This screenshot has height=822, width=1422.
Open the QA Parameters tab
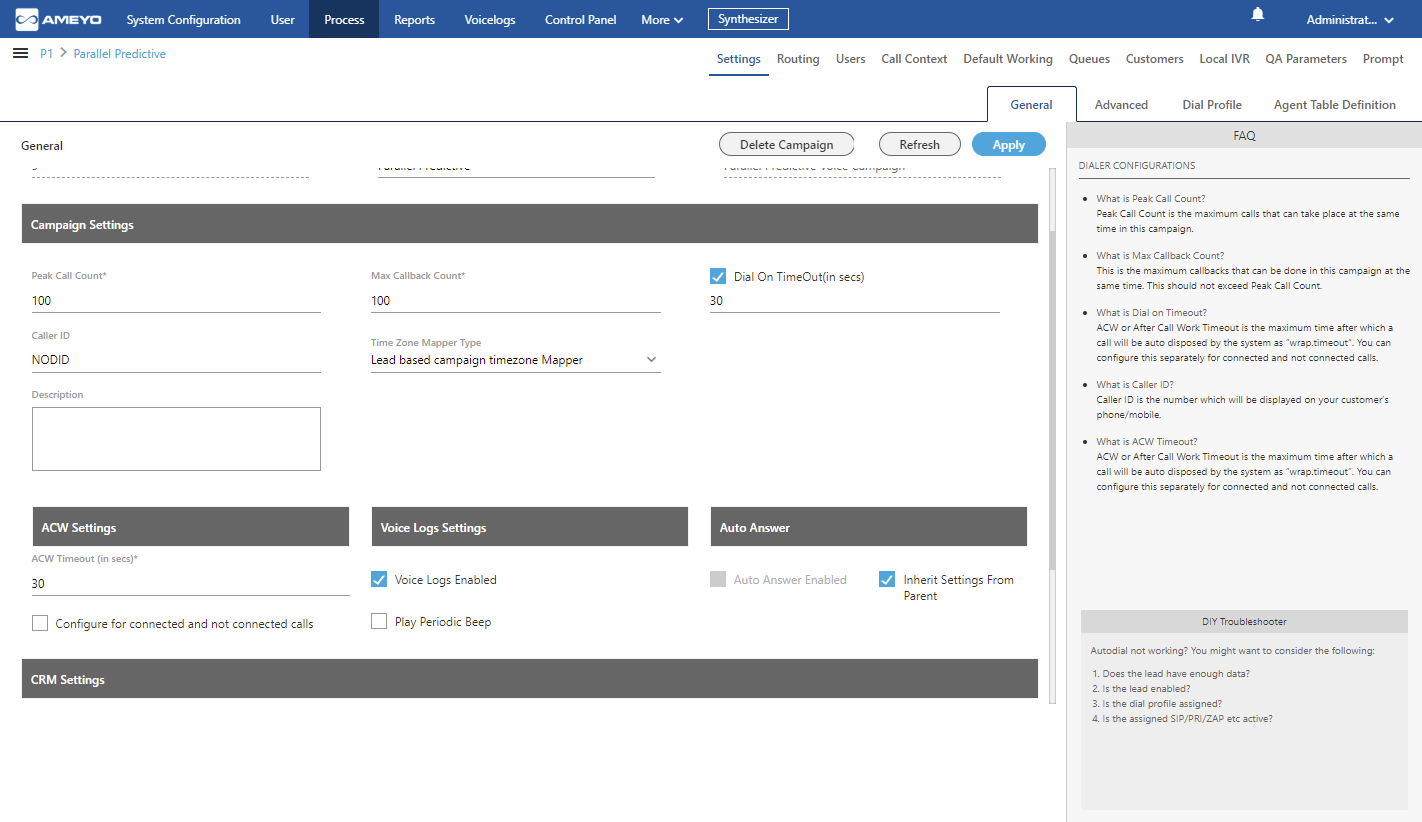[1306, 59]
